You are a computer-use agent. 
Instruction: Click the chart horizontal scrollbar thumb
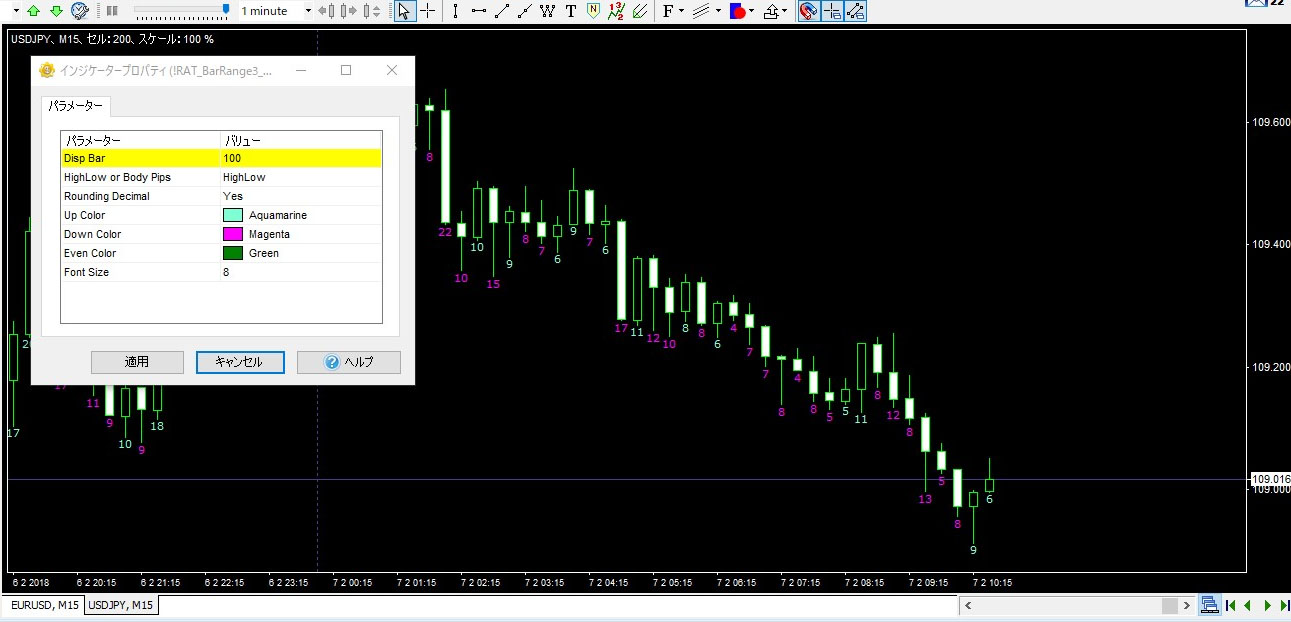pos(1169,605)
